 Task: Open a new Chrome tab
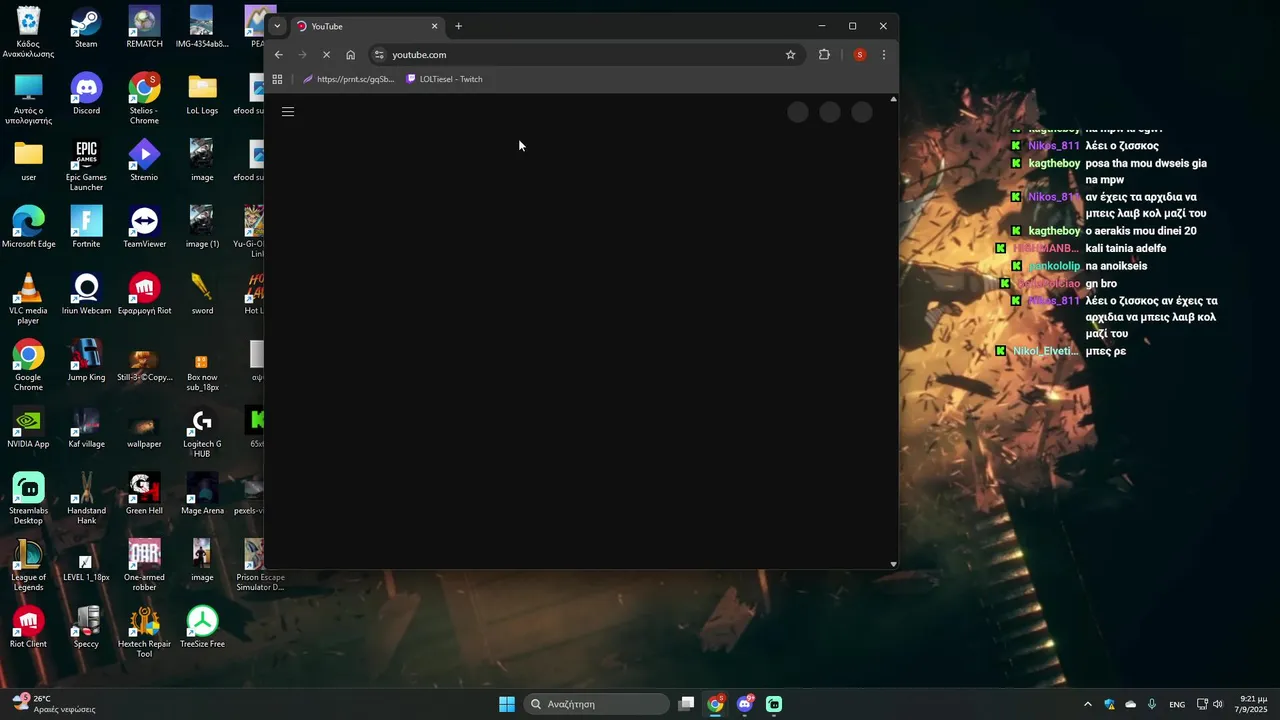tap(458, 26)
